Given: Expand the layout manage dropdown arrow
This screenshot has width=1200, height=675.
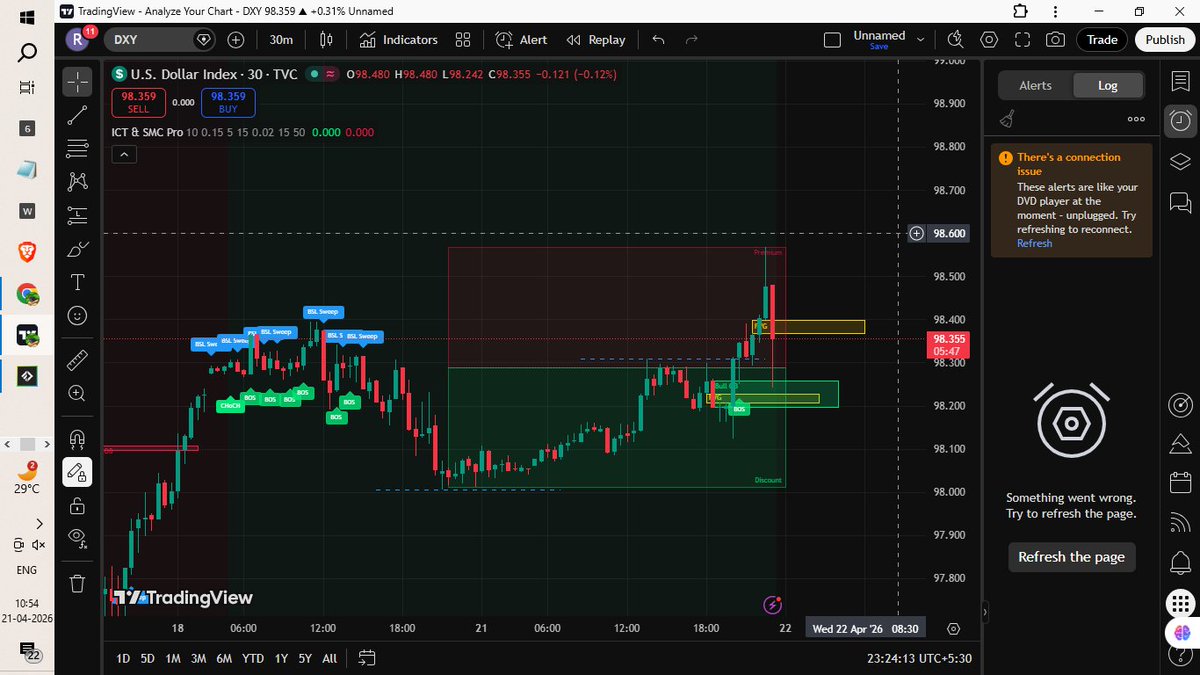Looking at the screenshot, I should pos(922,40).
